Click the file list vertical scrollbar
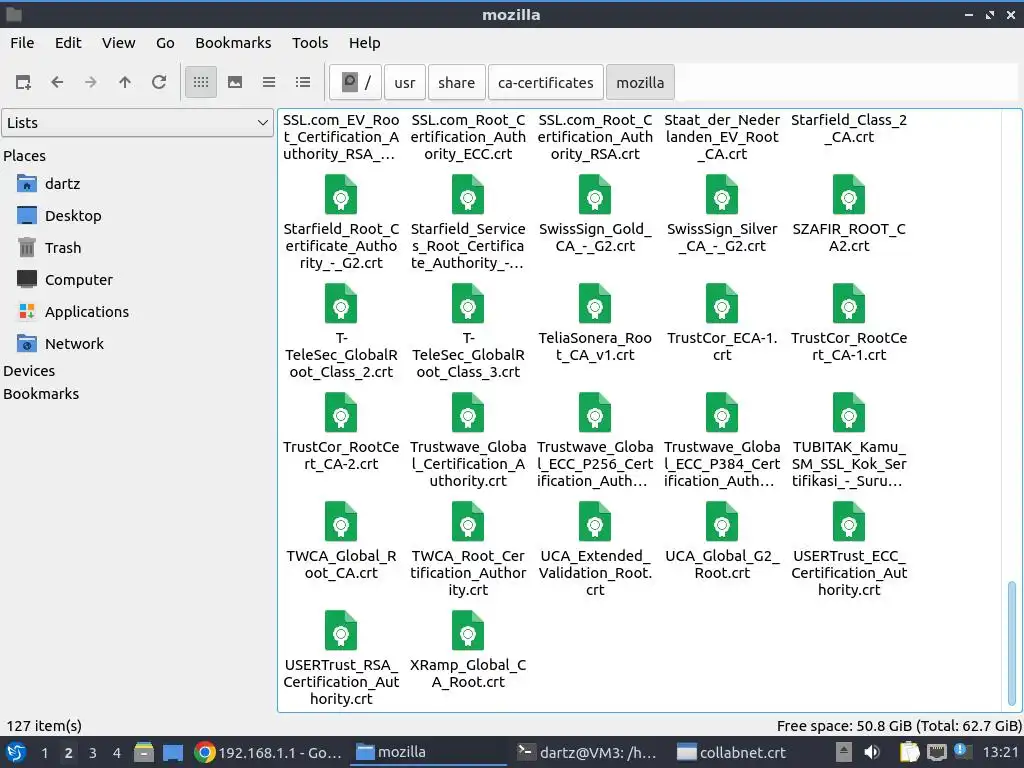 pyautogui.click(x=1012, y=643)
